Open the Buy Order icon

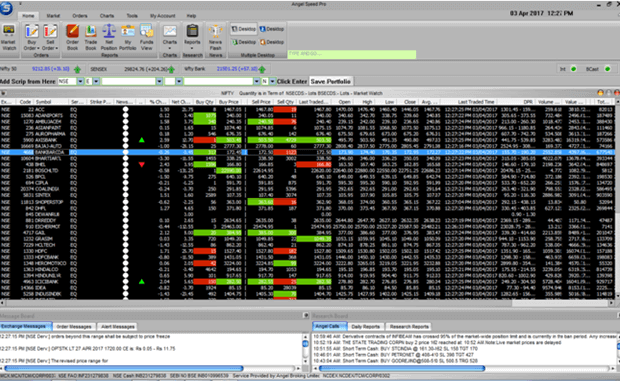31,37
